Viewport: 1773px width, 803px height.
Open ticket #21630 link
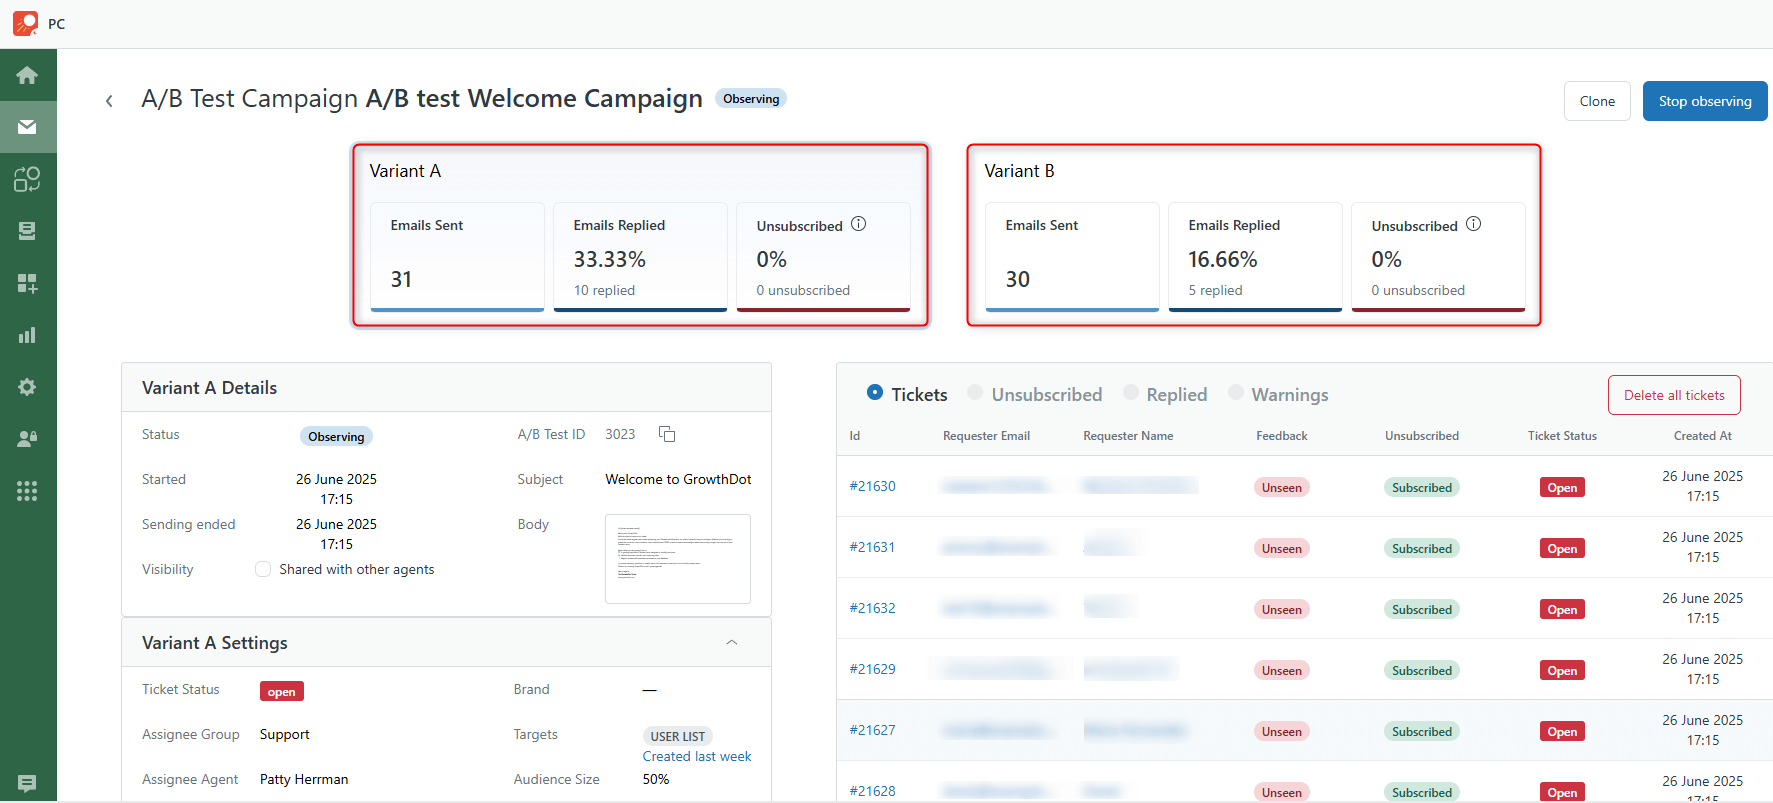(x=872, y=486)
